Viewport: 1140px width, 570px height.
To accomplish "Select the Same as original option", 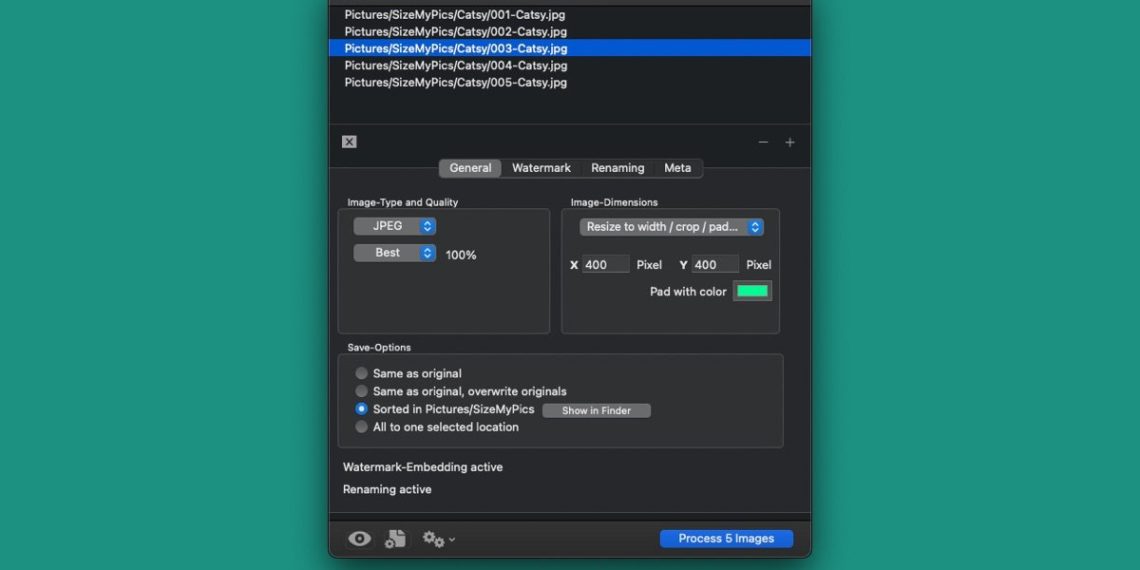I will (362, 373).
